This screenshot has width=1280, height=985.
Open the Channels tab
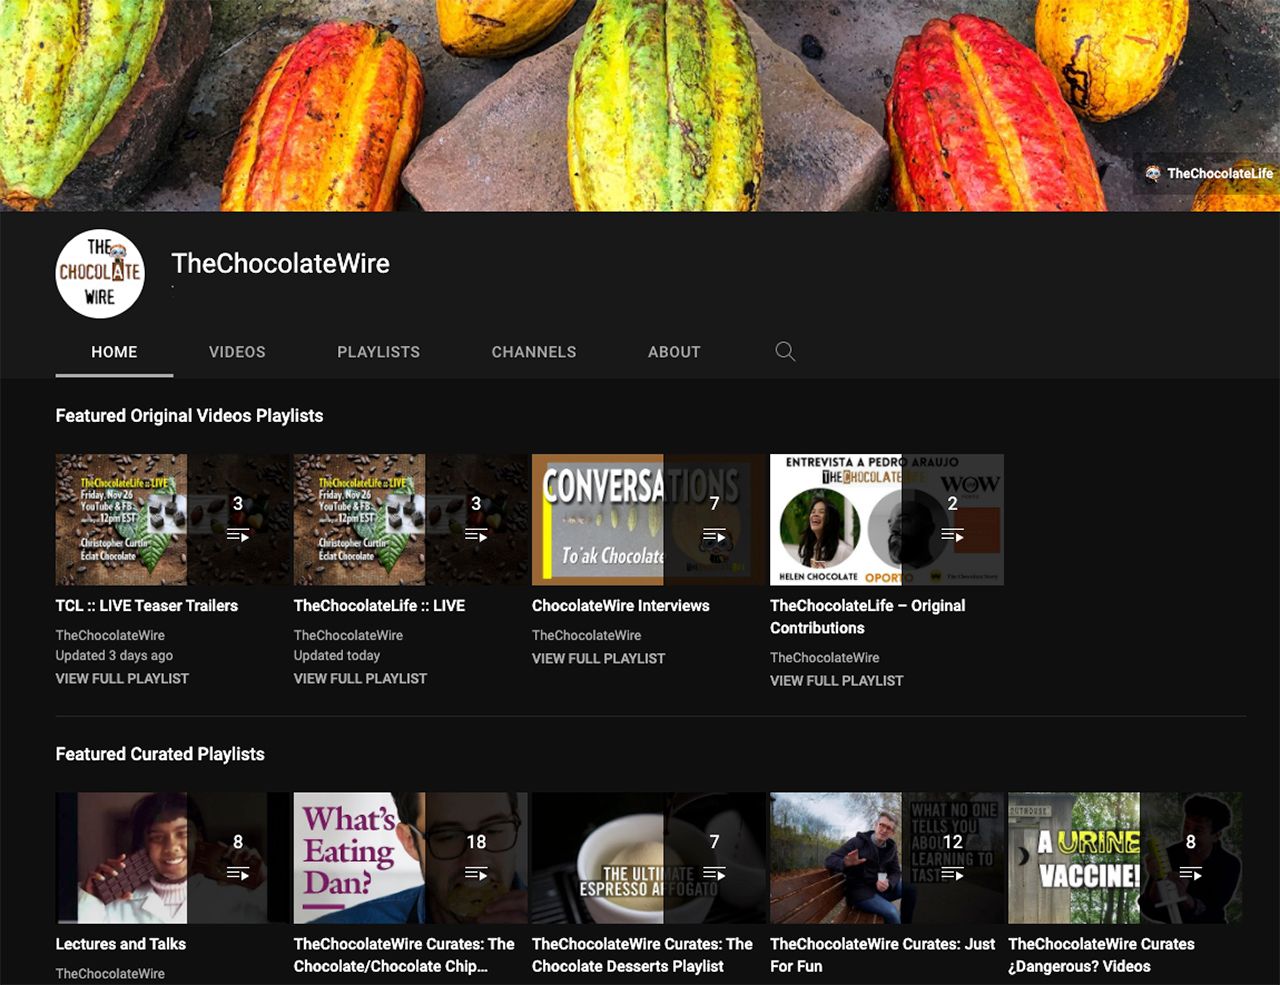pos(534,352)
